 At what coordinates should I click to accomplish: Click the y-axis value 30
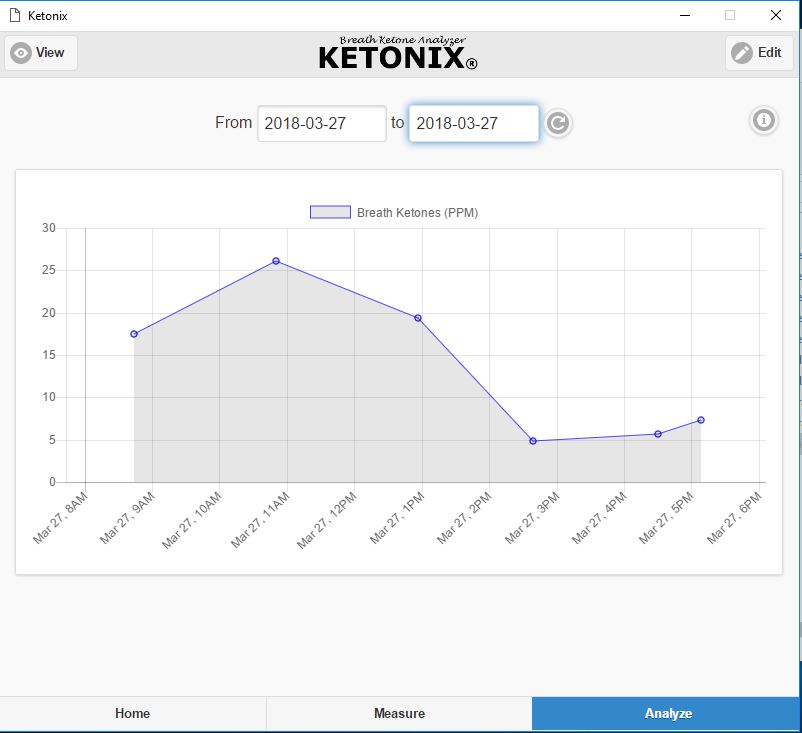click(x=49, y=228)
